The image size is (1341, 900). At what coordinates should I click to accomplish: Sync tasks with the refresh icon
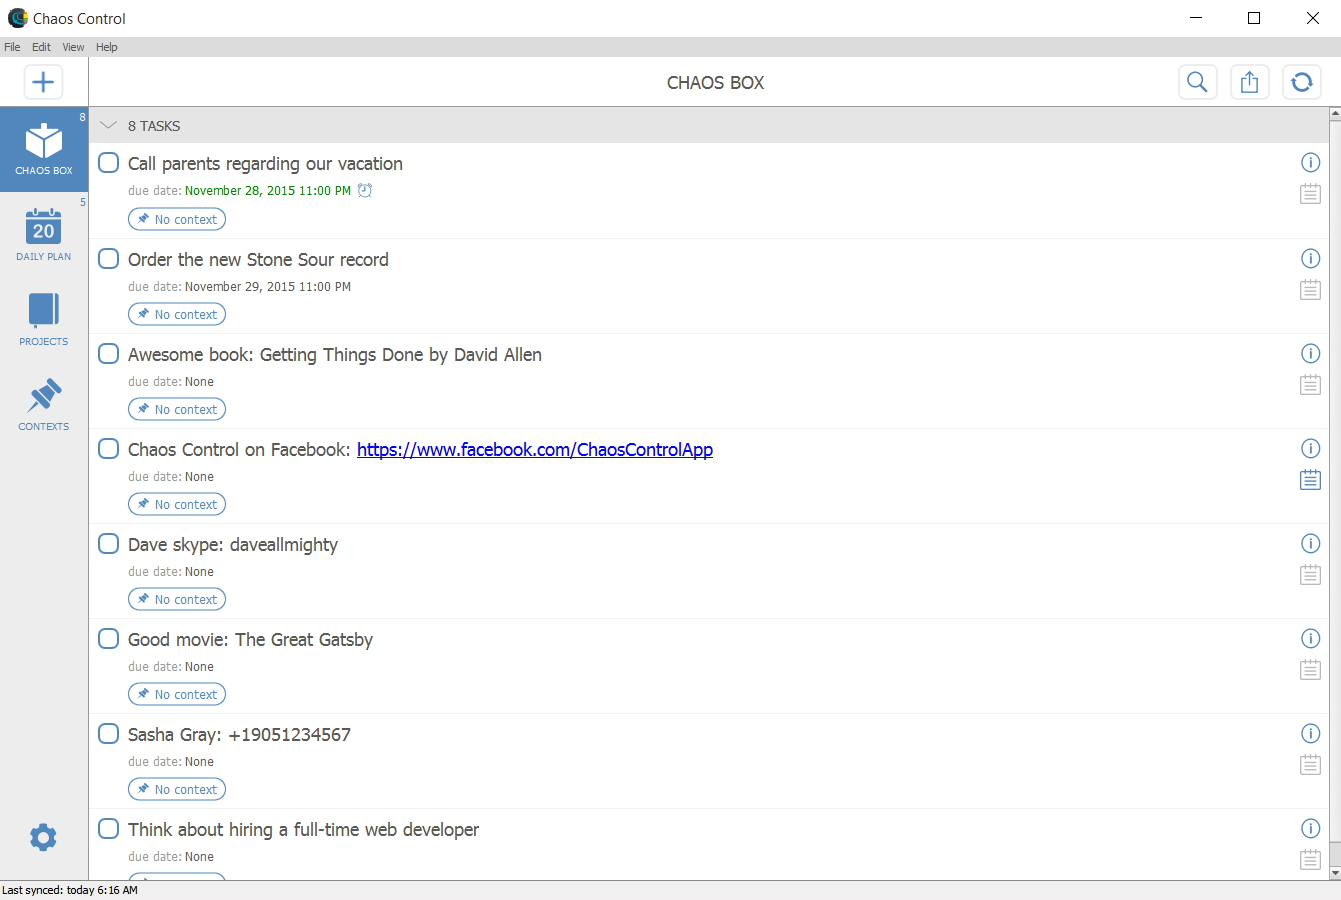click(1302, 82)
